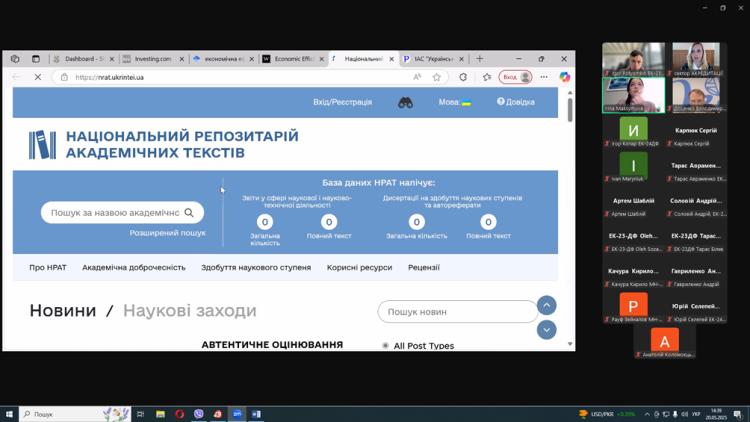The image size is (750, 422).
Task: Add page to favorites with star icon
Action: [x=437, y=77]
